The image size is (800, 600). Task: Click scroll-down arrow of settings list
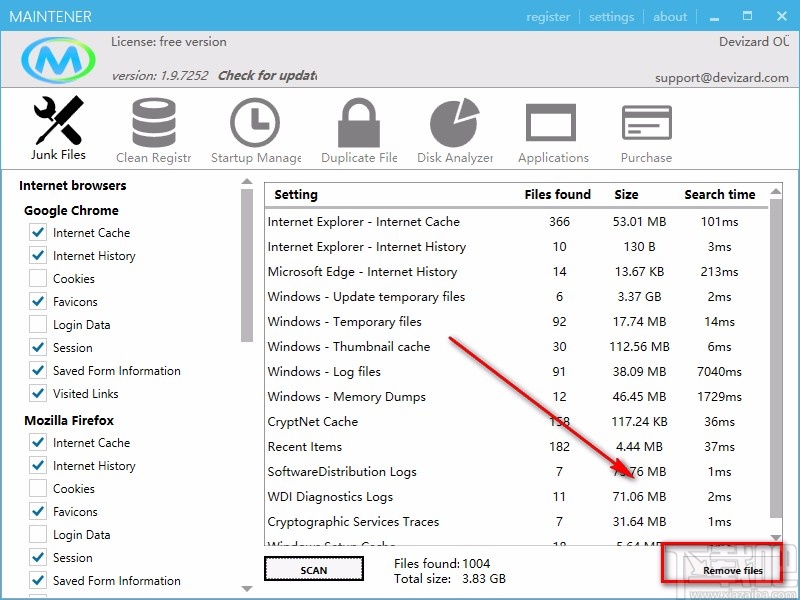coord(247,589)
